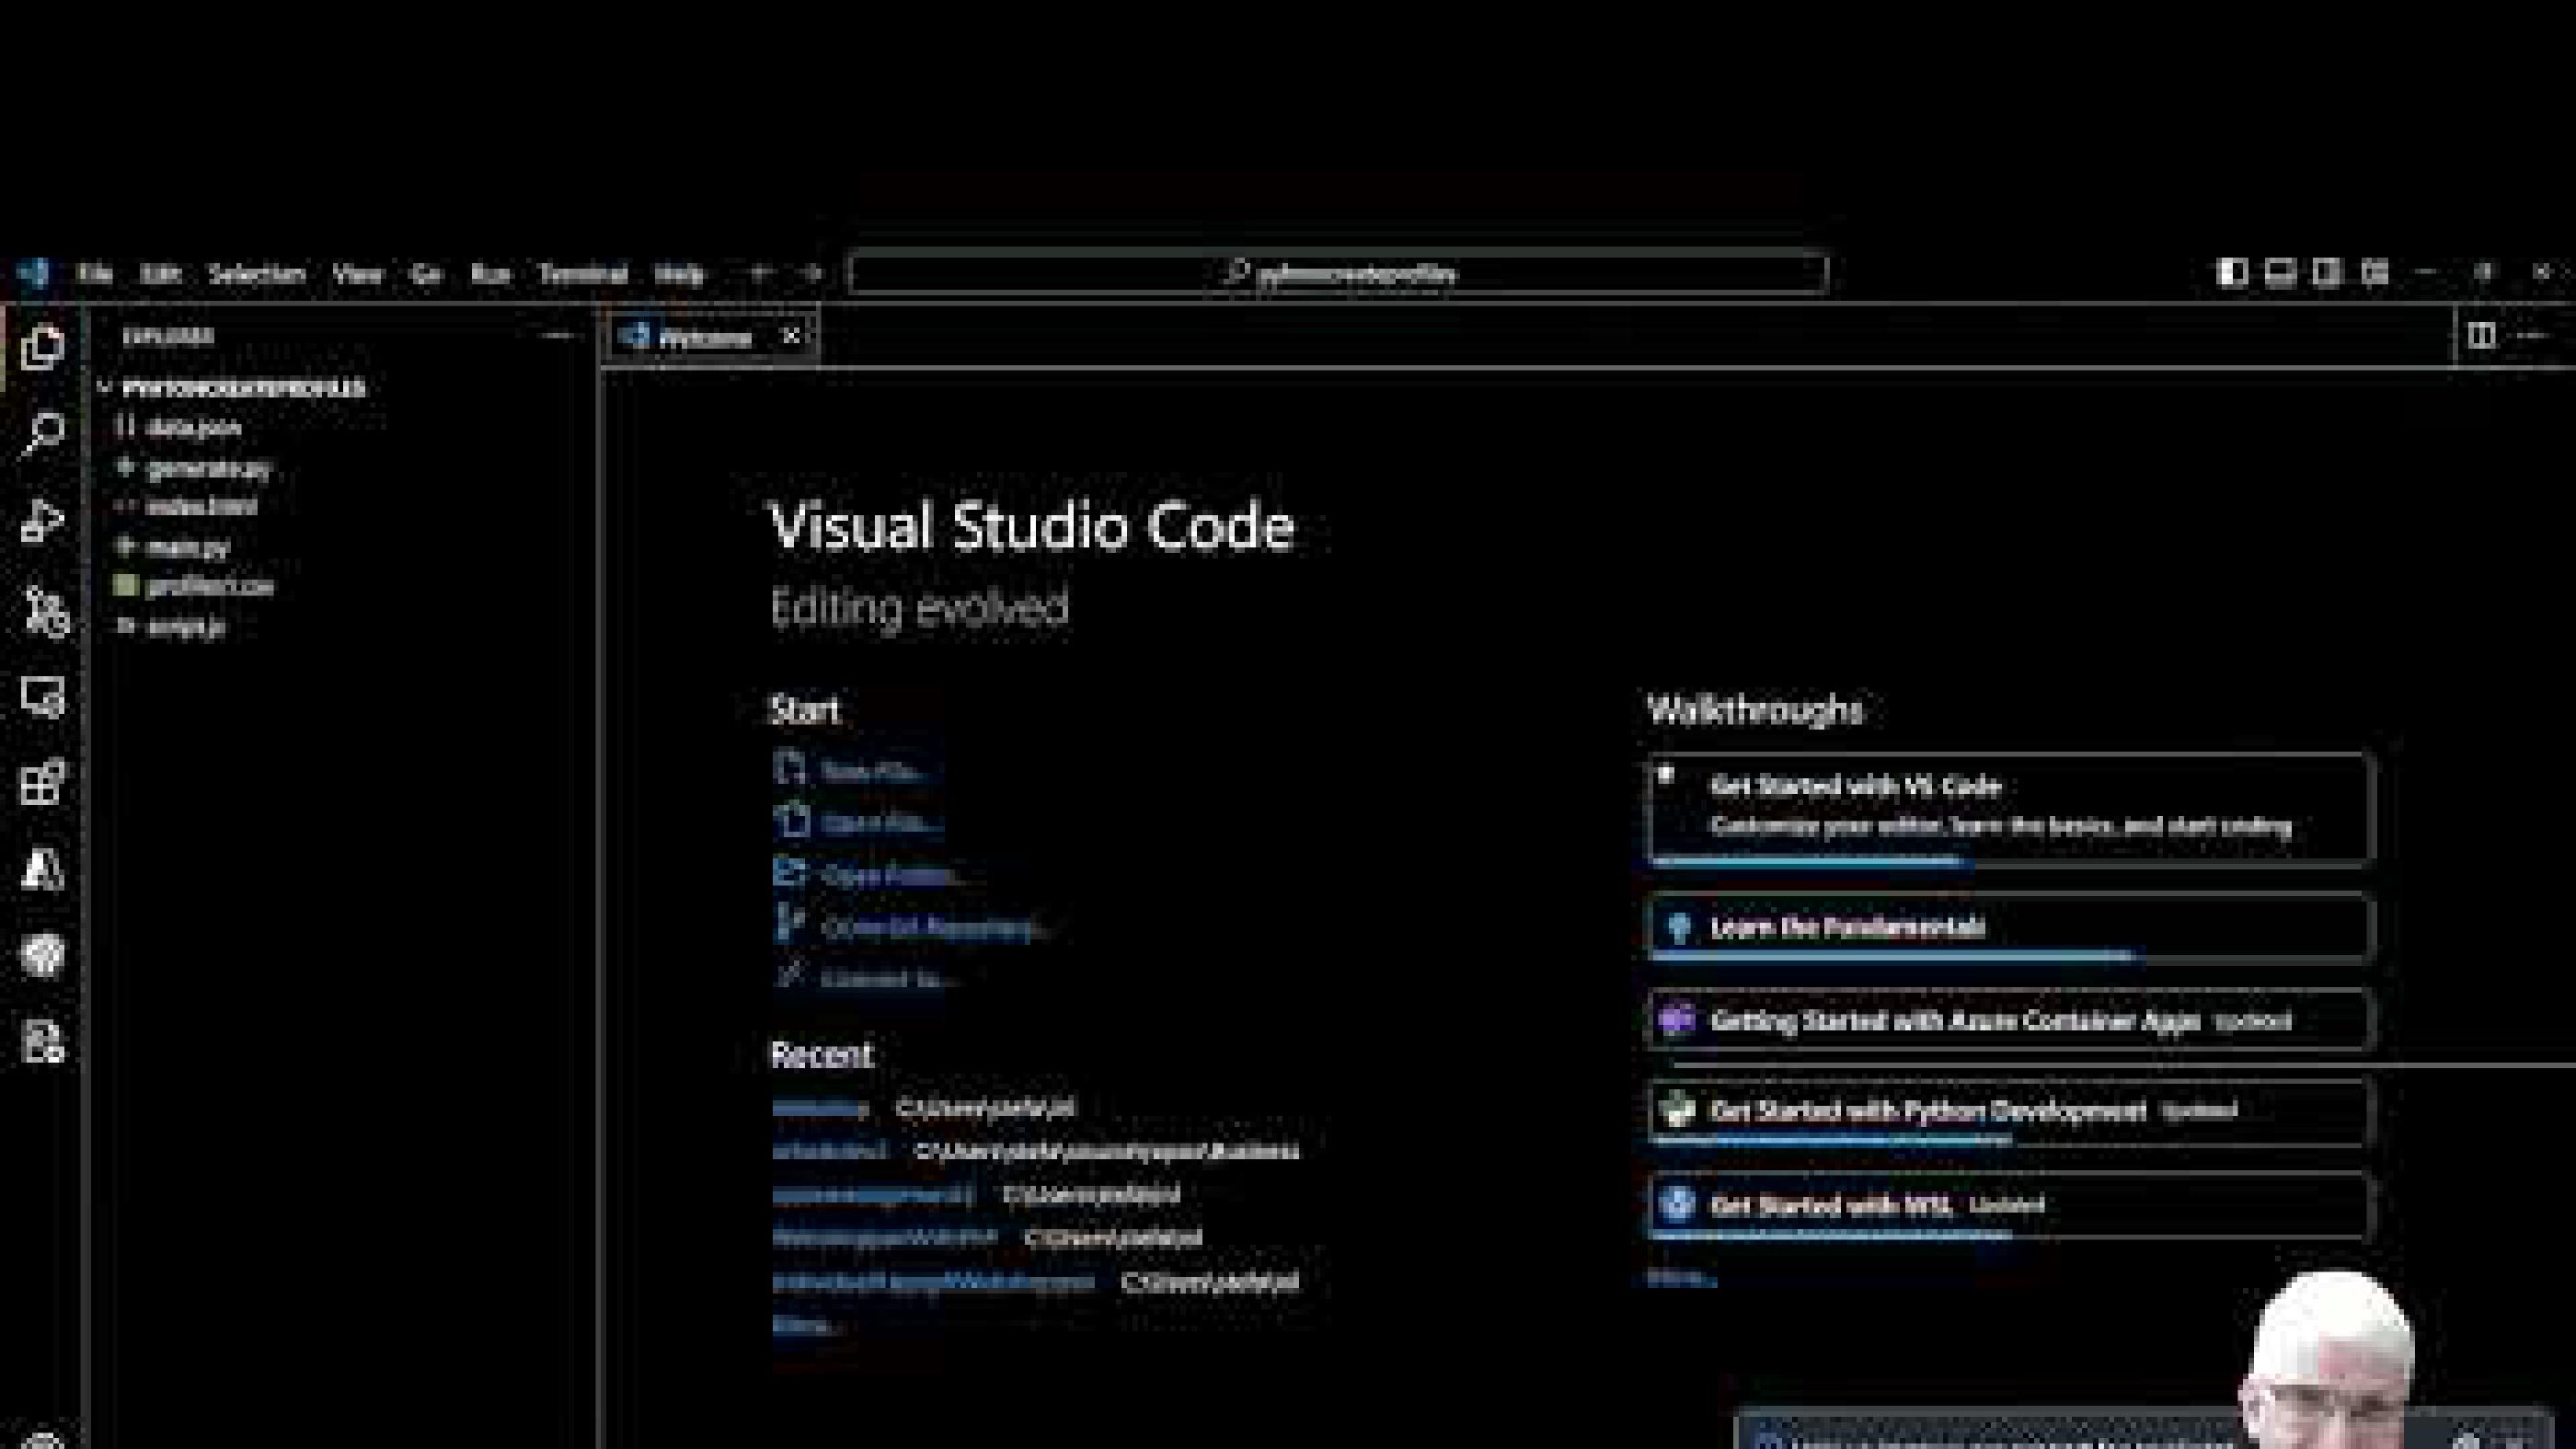
Task: Open Run and Debug view
Action: 42,521
